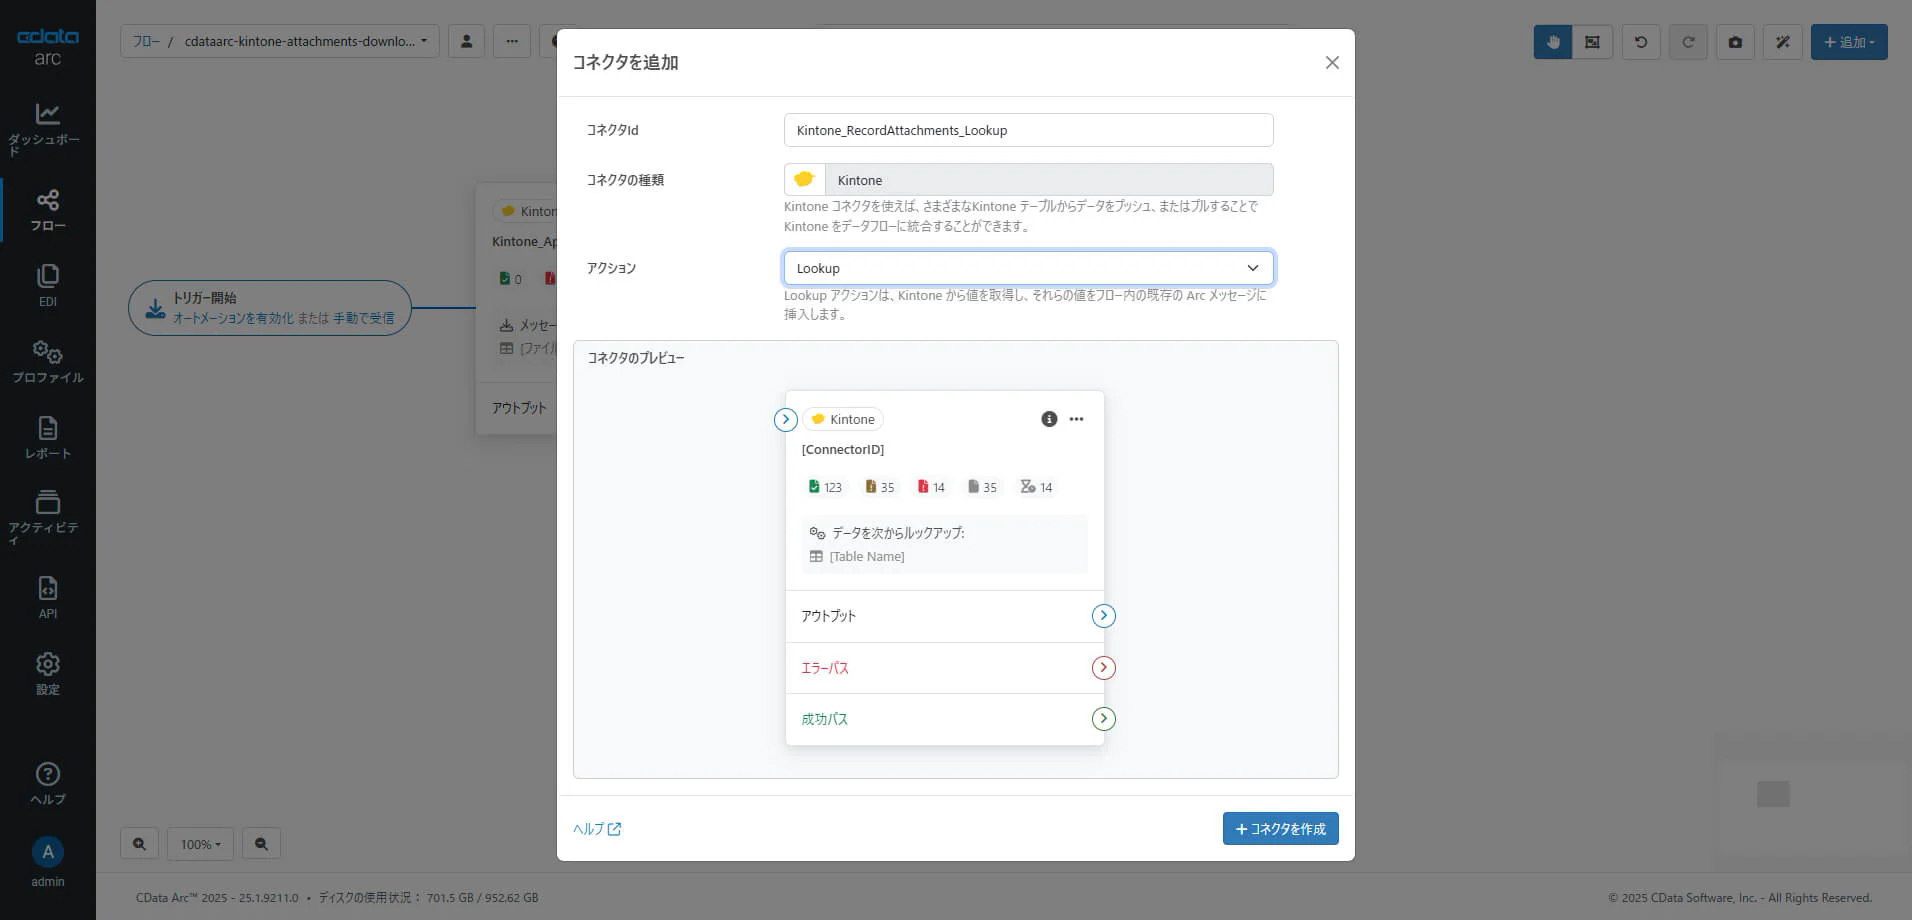Click the オートメーションを有効化 link
This screenshot has height=920, width=1912.
pos(234,318)
